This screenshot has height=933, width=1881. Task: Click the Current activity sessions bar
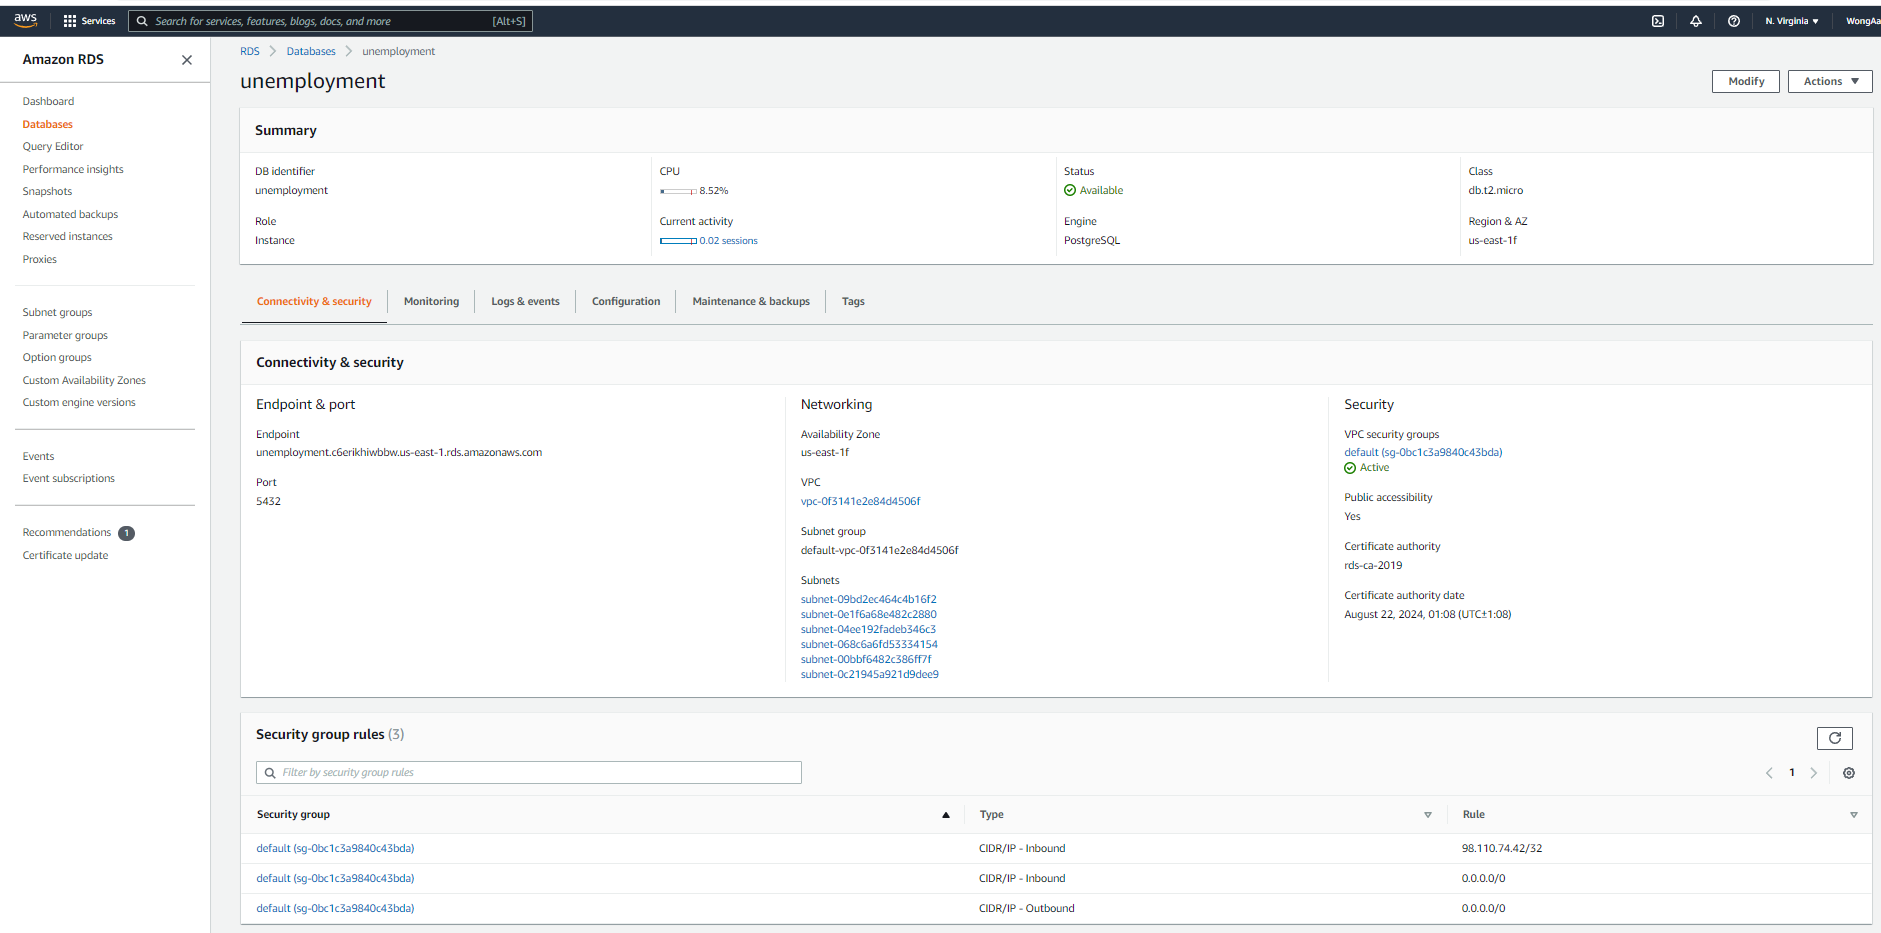click(x=678, y=241)
